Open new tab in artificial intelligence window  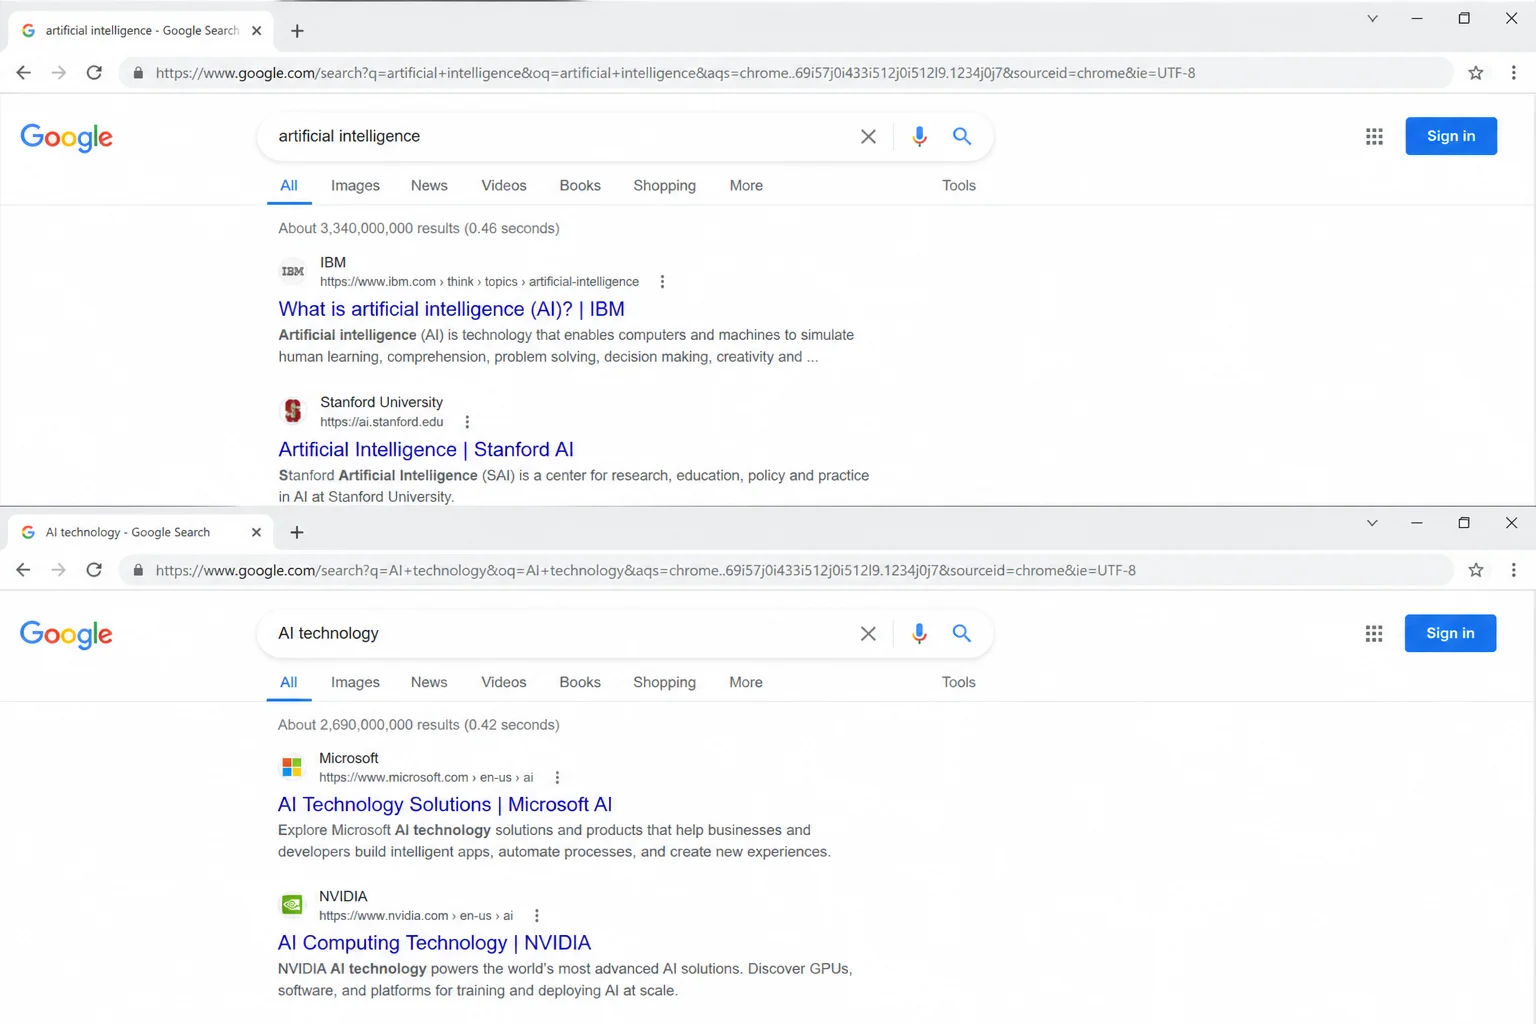(297, 31)
